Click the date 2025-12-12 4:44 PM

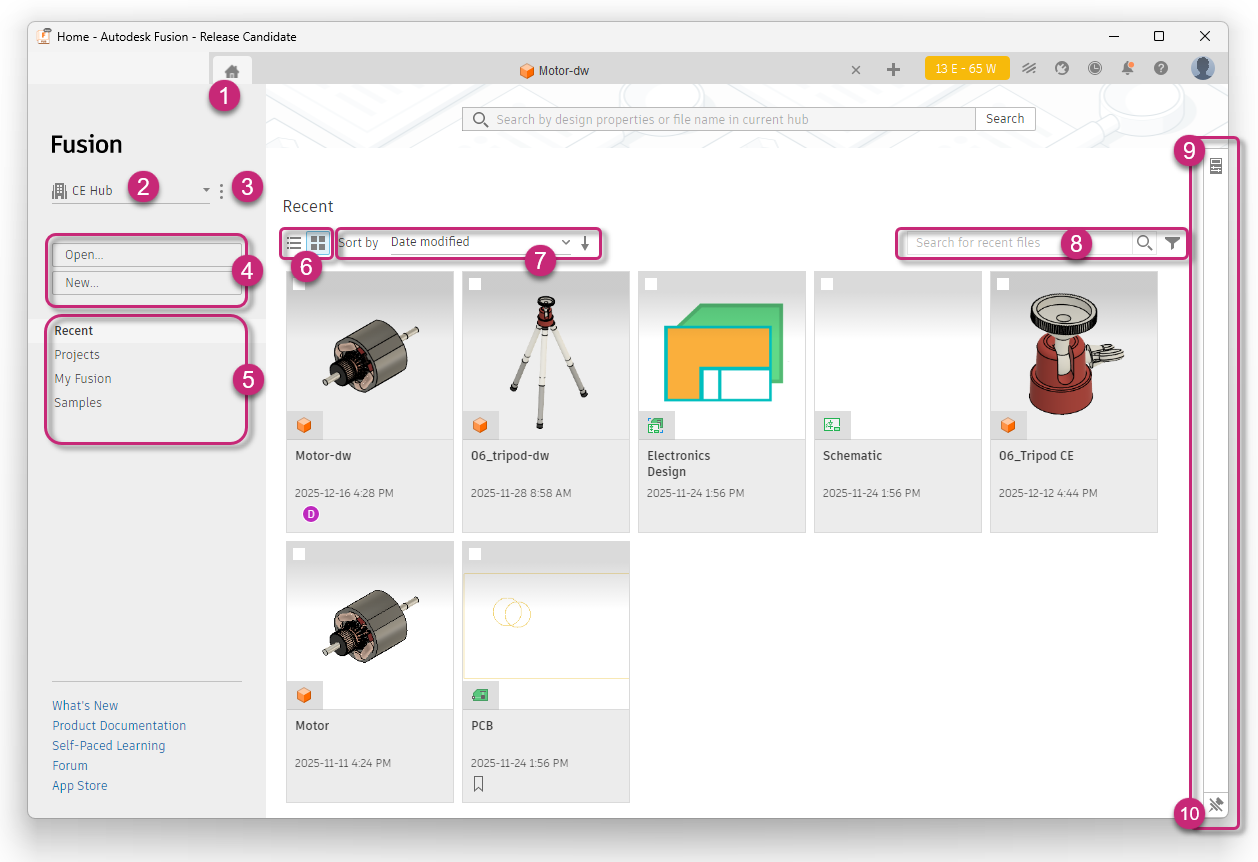tap(1048, 493)
